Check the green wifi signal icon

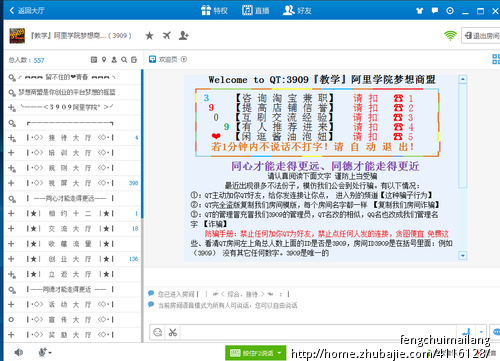click(450, 35)
